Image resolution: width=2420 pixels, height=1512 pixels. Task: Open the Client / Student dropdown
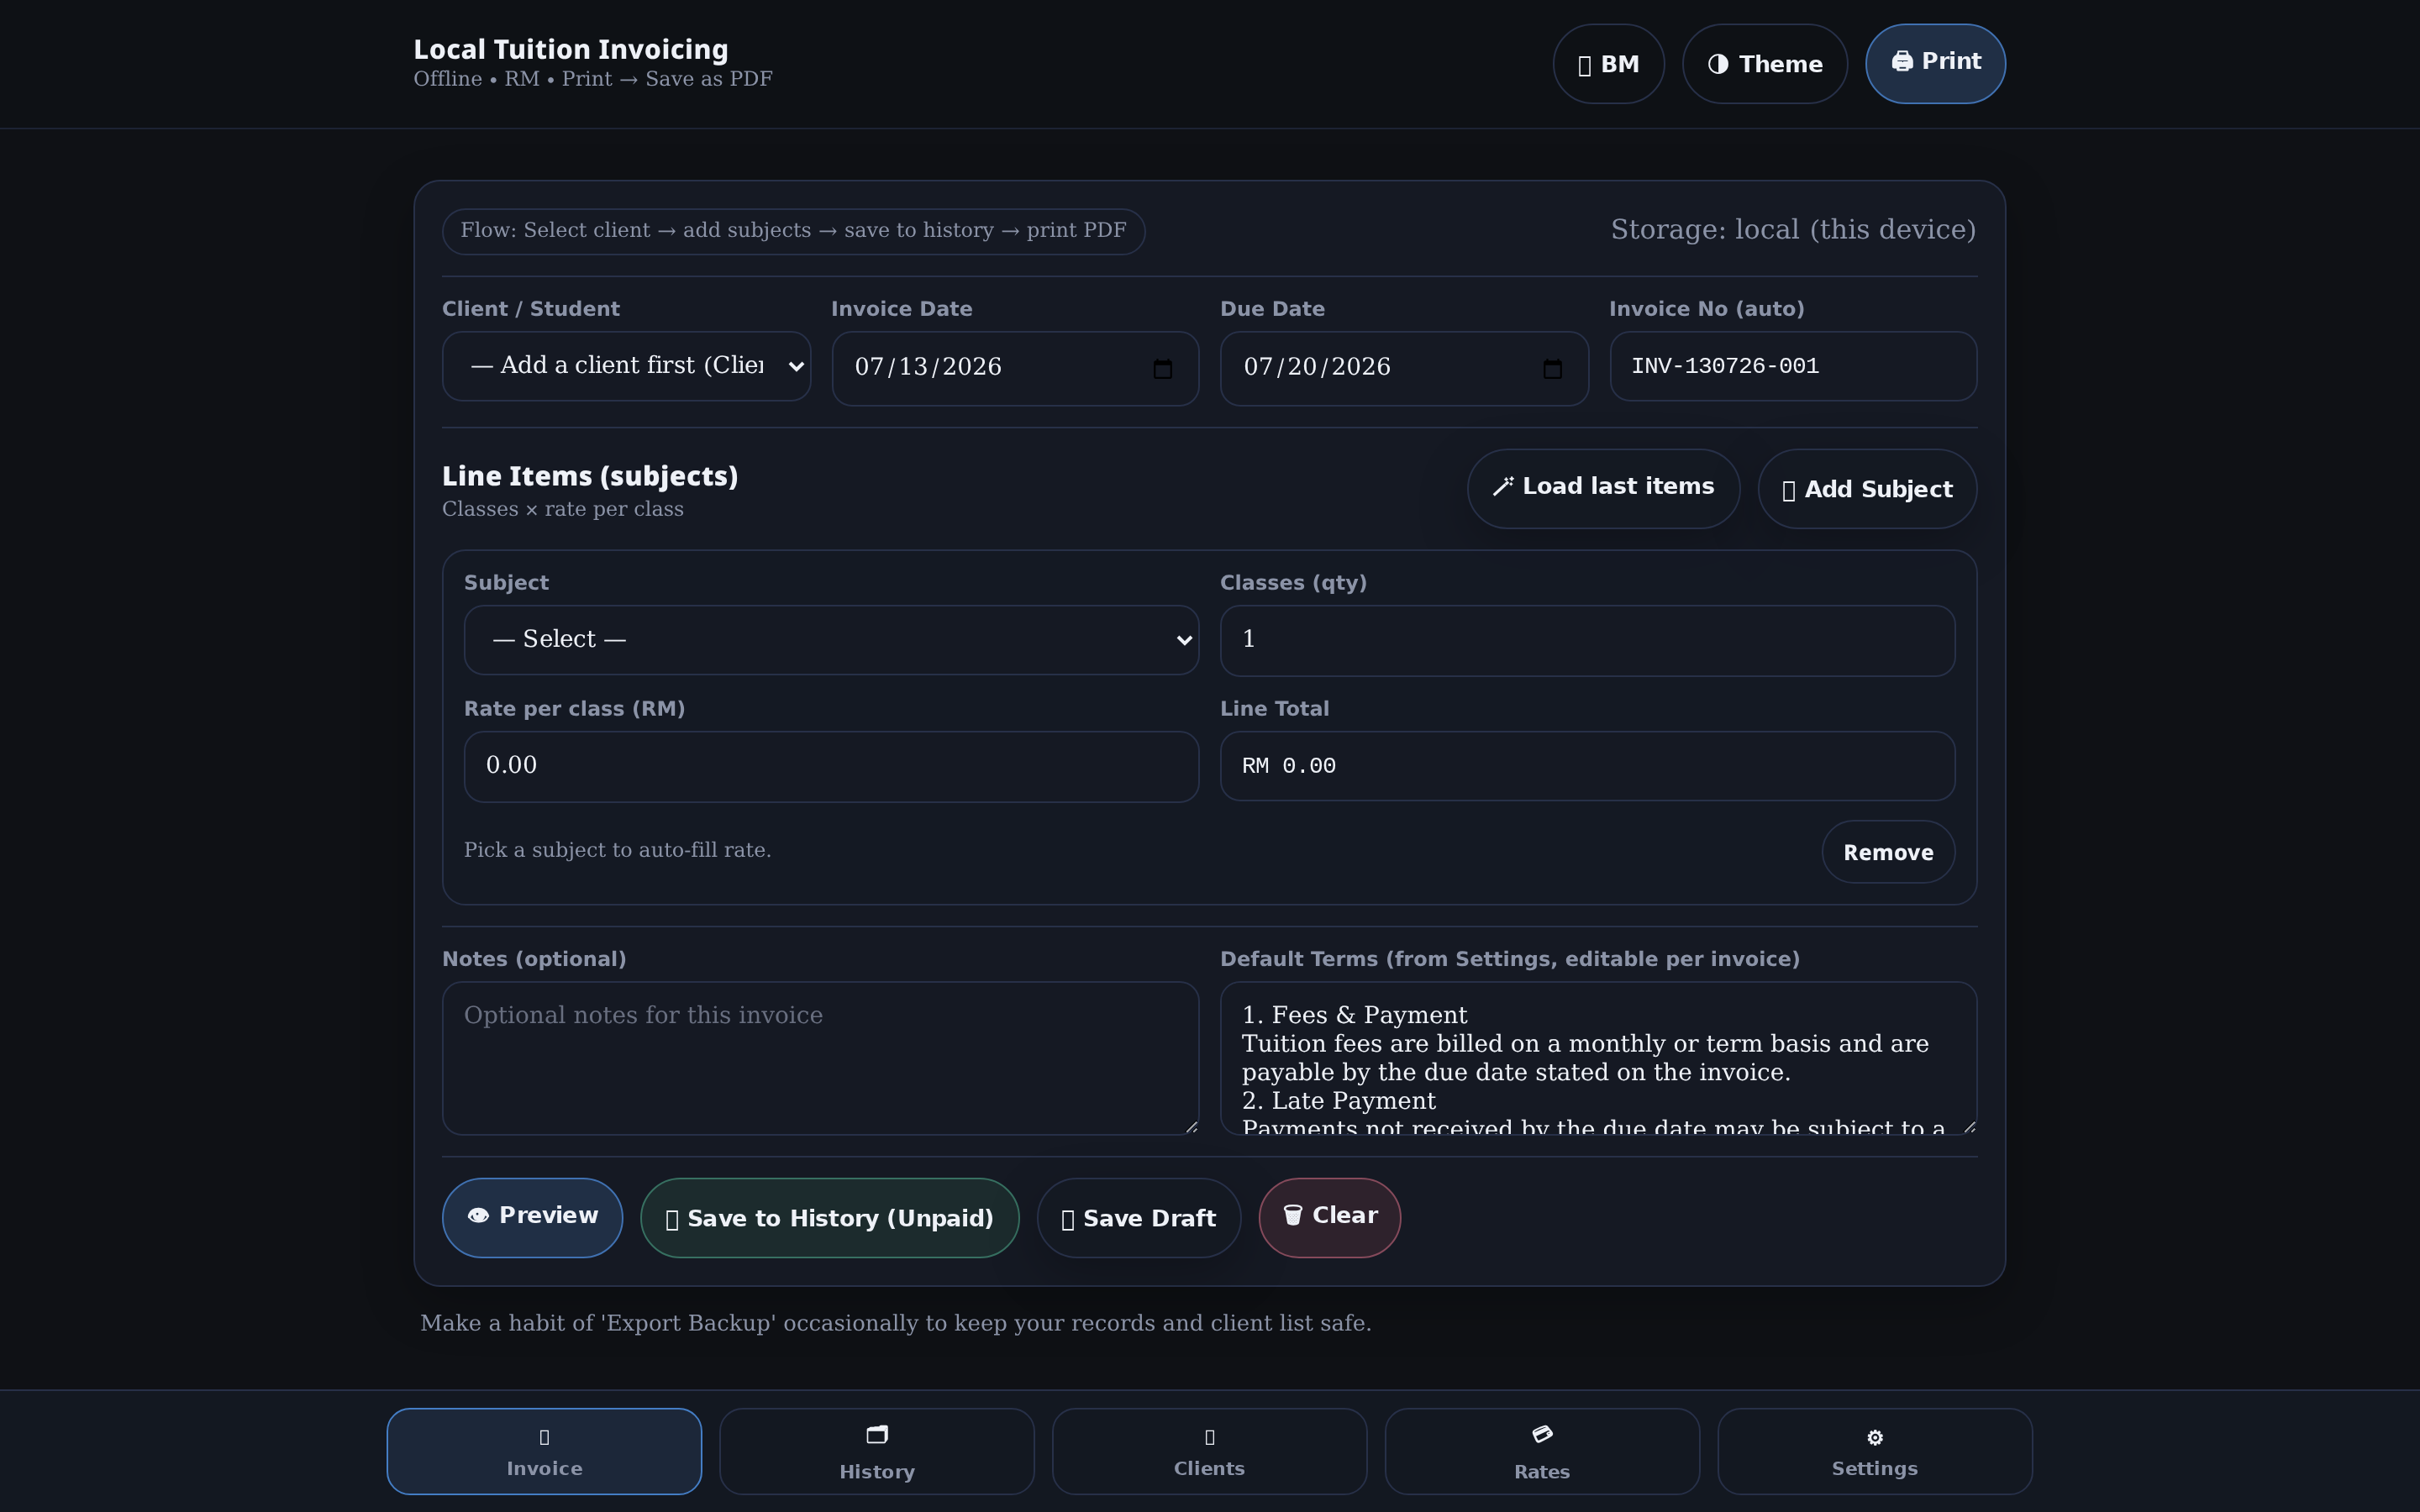[626, 366]
